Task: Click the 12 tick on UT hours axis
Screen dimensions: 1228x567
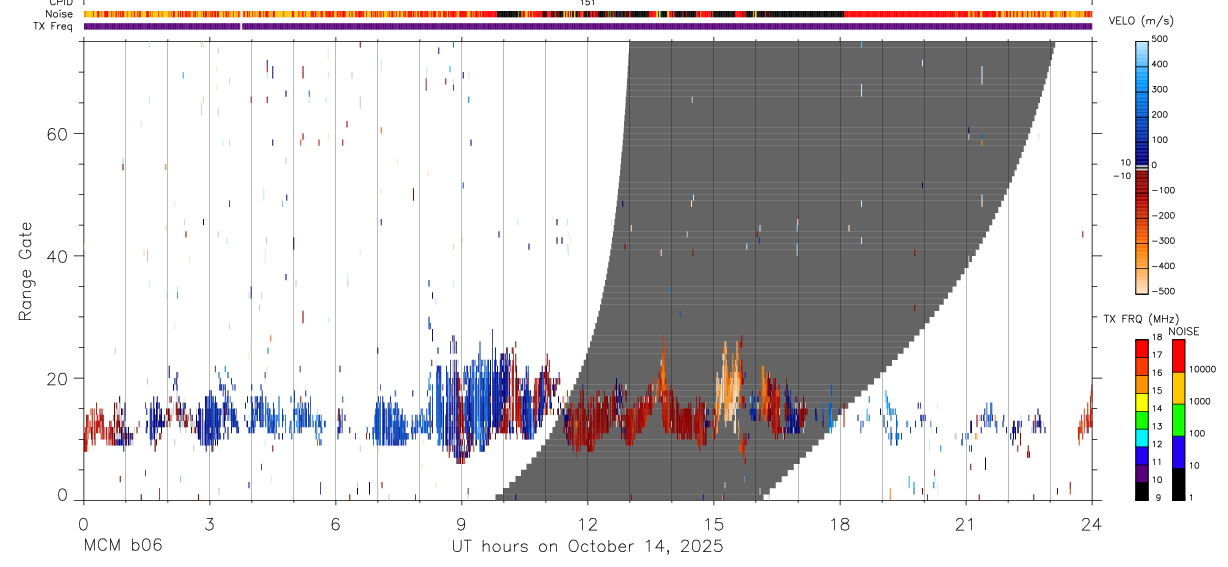Action: 587,524
